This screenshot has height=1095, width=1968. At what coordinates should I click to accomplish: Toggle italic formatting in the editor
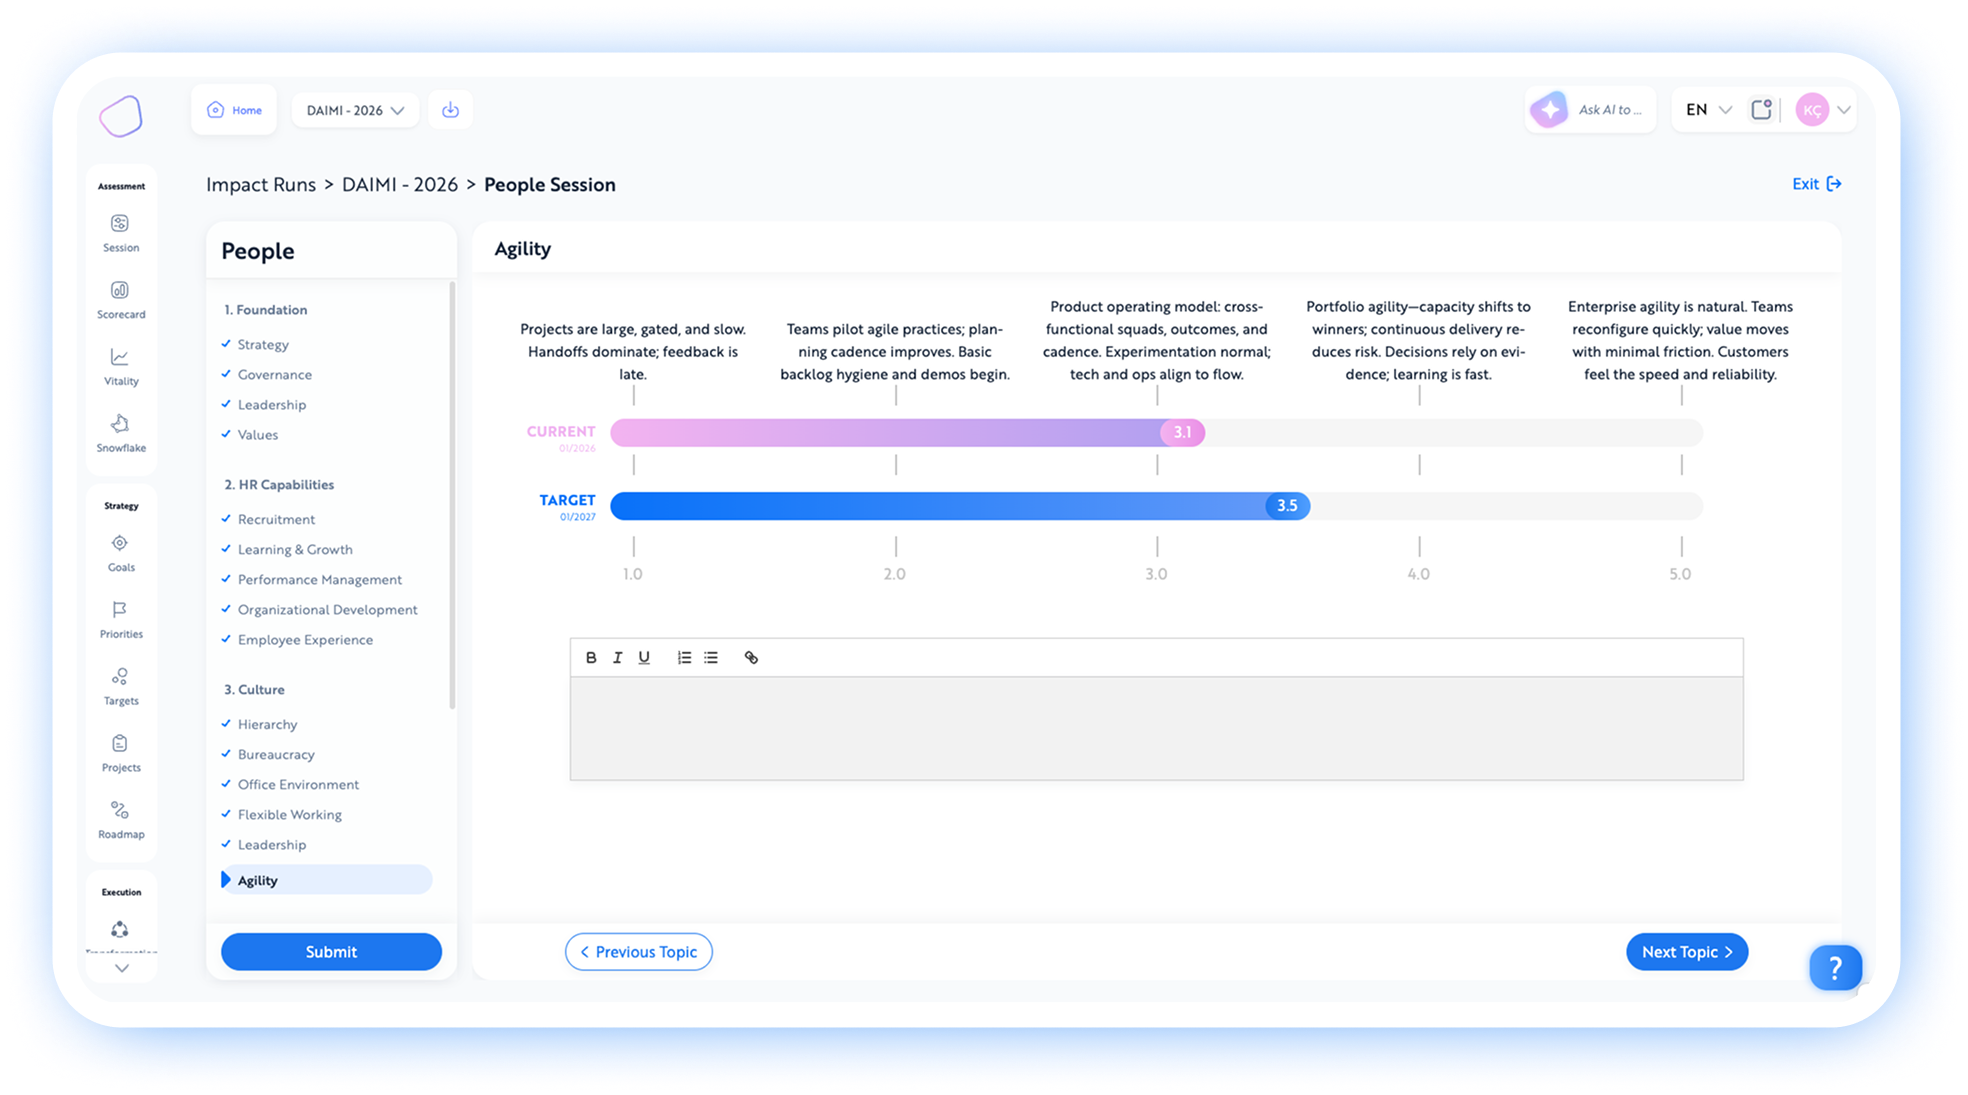[617, 658]
